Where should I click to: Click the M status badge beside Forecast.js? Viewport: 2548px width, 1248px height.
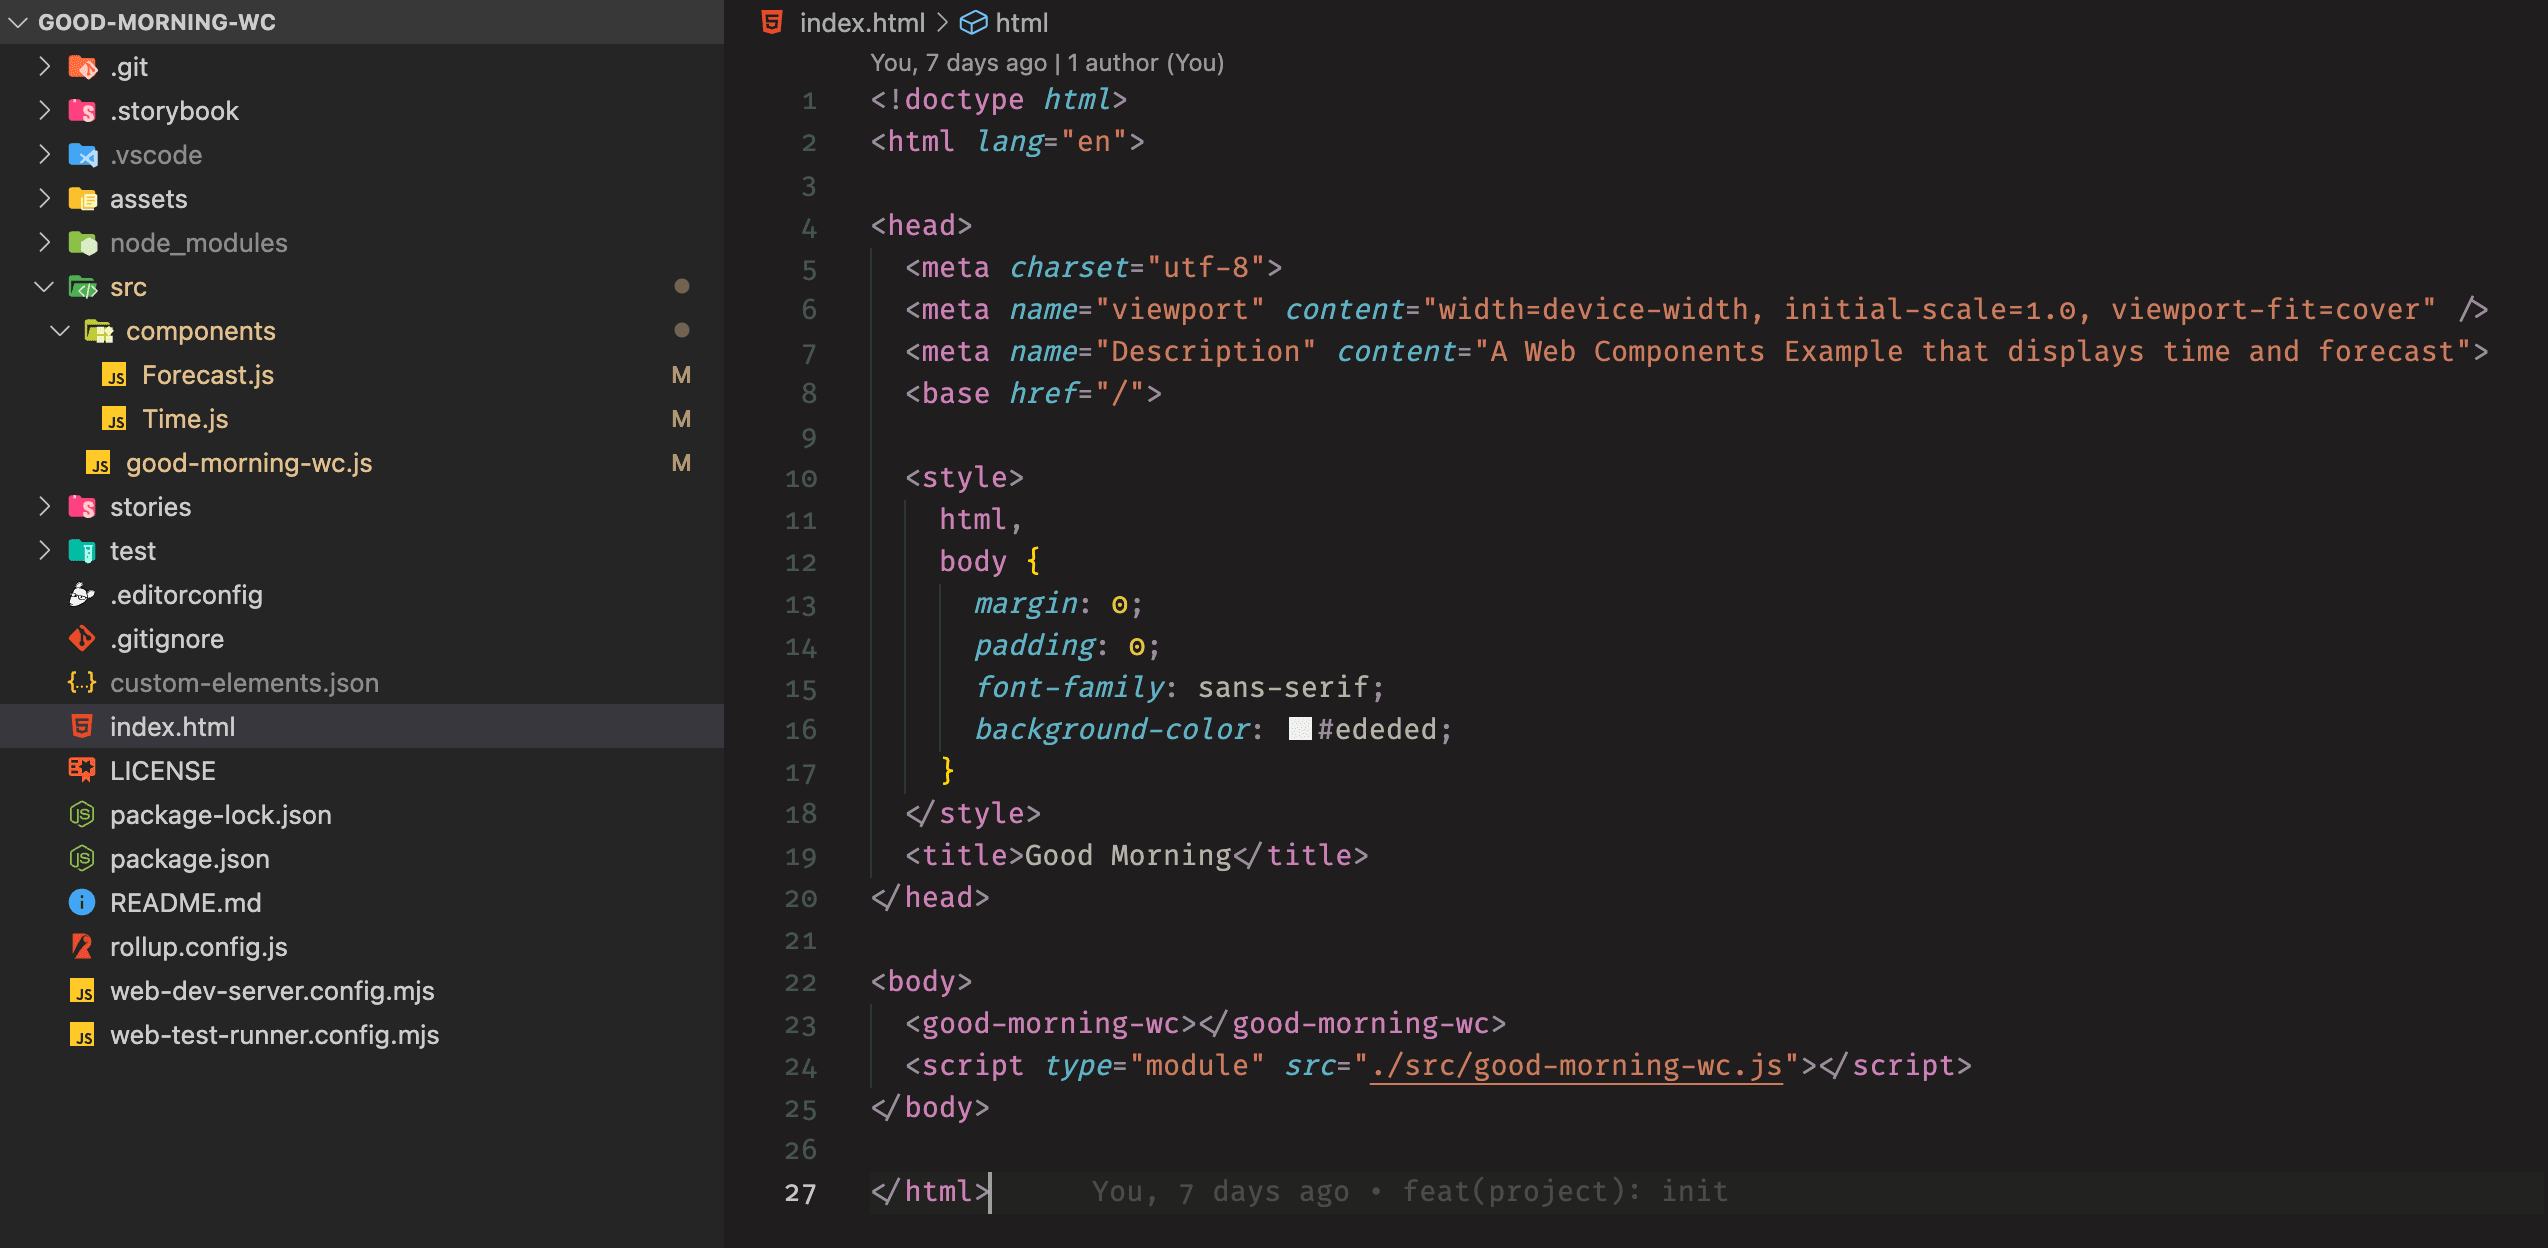(x=681, y=375)
